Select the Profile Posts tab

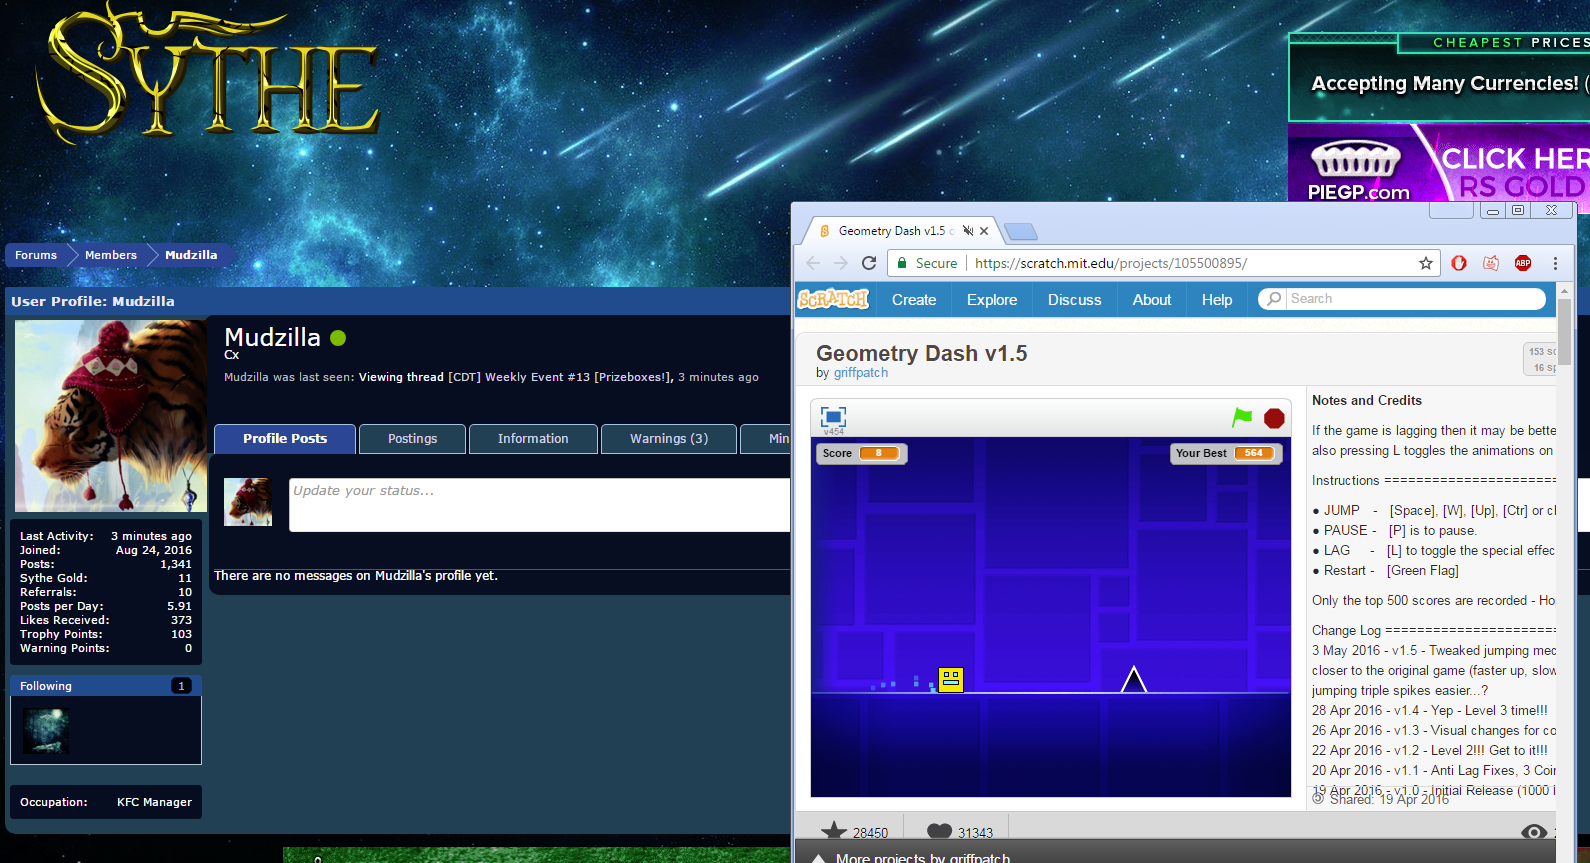pos(285,438)
